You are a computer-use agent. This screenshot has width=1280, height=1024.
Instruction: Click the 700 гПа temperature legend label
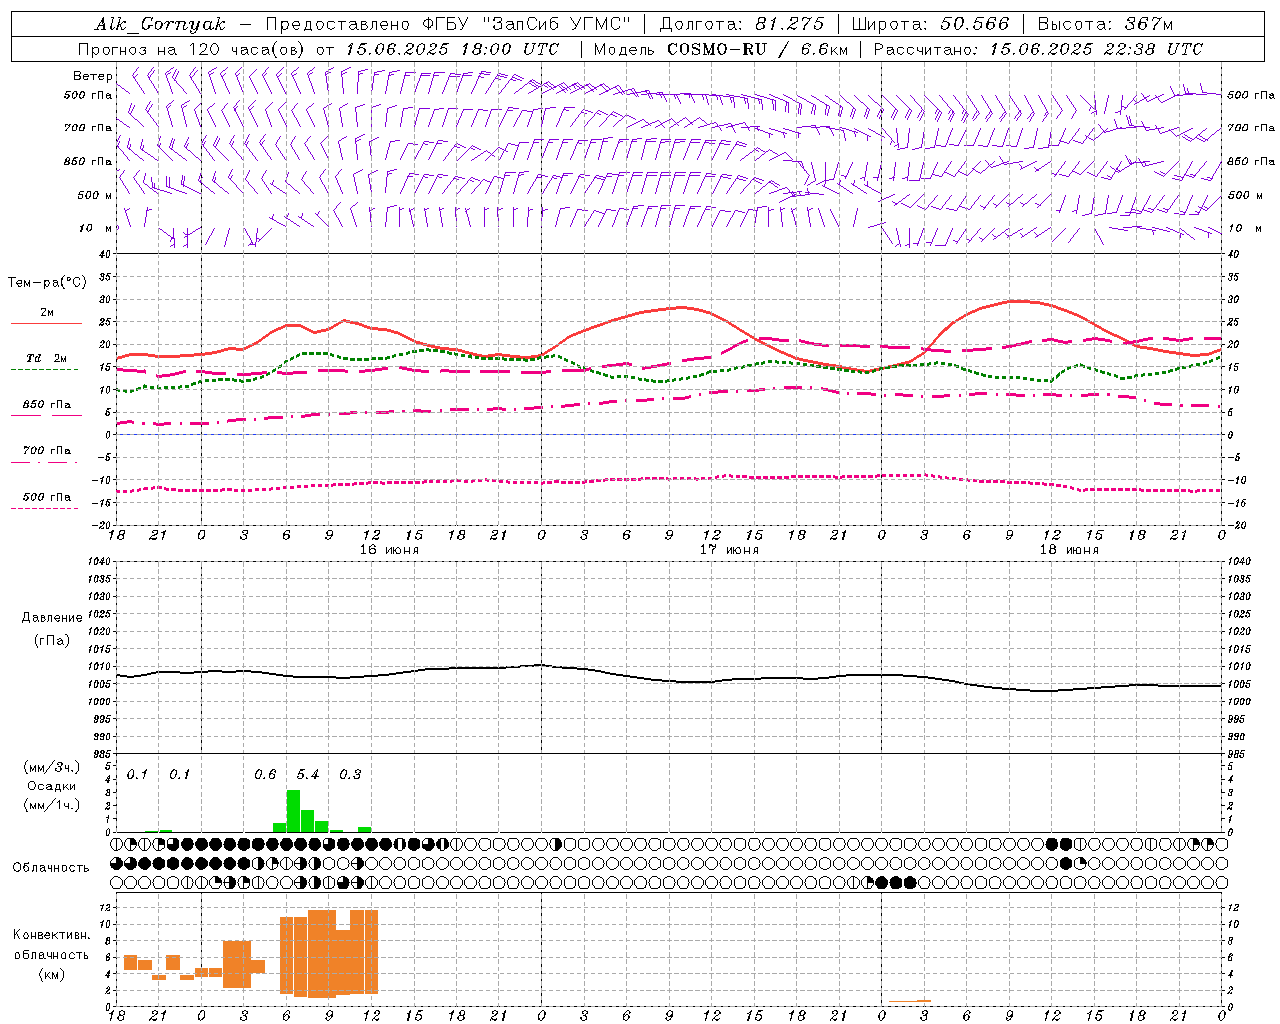coord(47,451)
